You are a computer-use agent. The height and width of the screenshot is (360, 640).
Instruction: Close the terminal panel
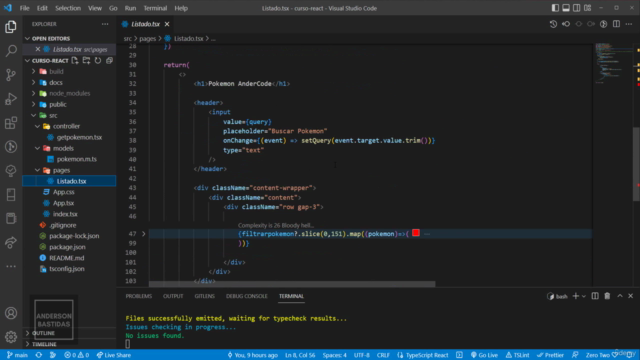(631, 296)
